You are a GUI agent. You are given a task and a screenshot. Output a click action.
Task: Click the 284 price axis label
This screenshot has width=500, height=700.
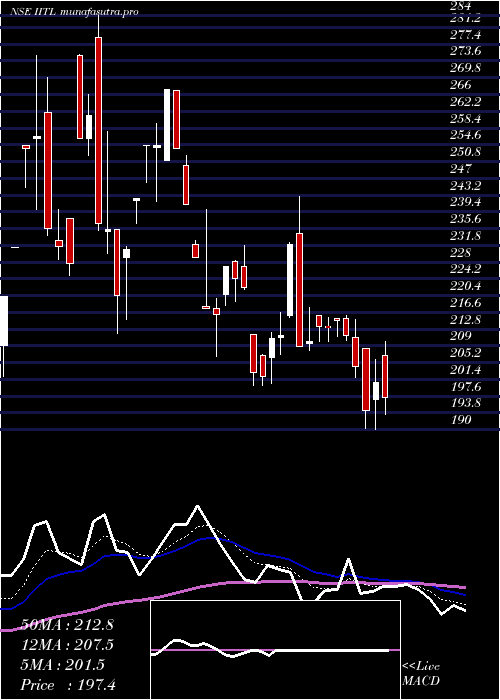pyautogui.click(x=460, y=6)
